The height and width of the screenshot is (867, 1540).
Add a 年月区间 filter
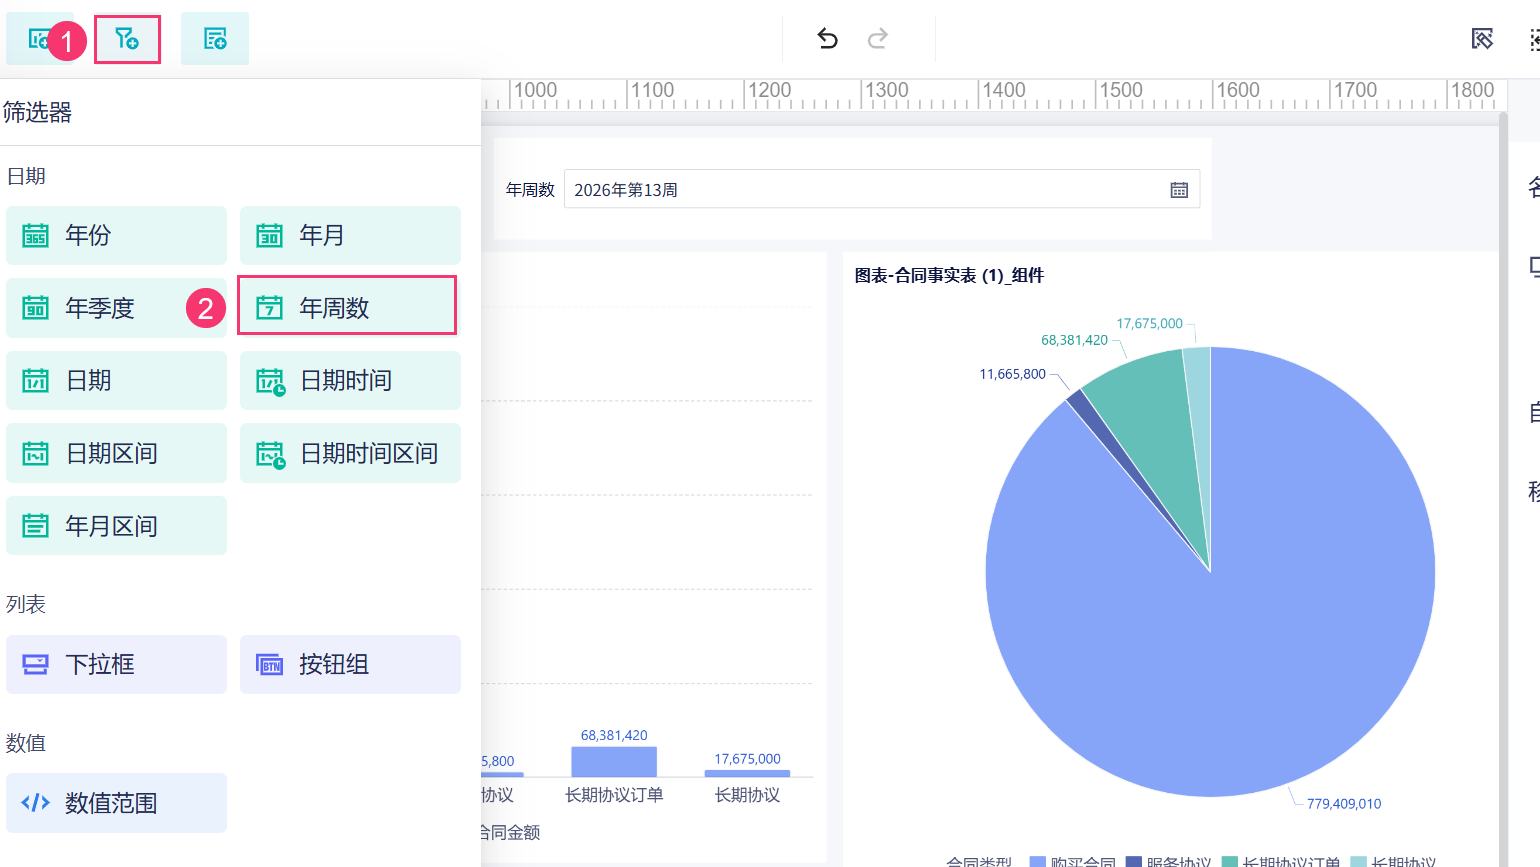pos(116,526)
